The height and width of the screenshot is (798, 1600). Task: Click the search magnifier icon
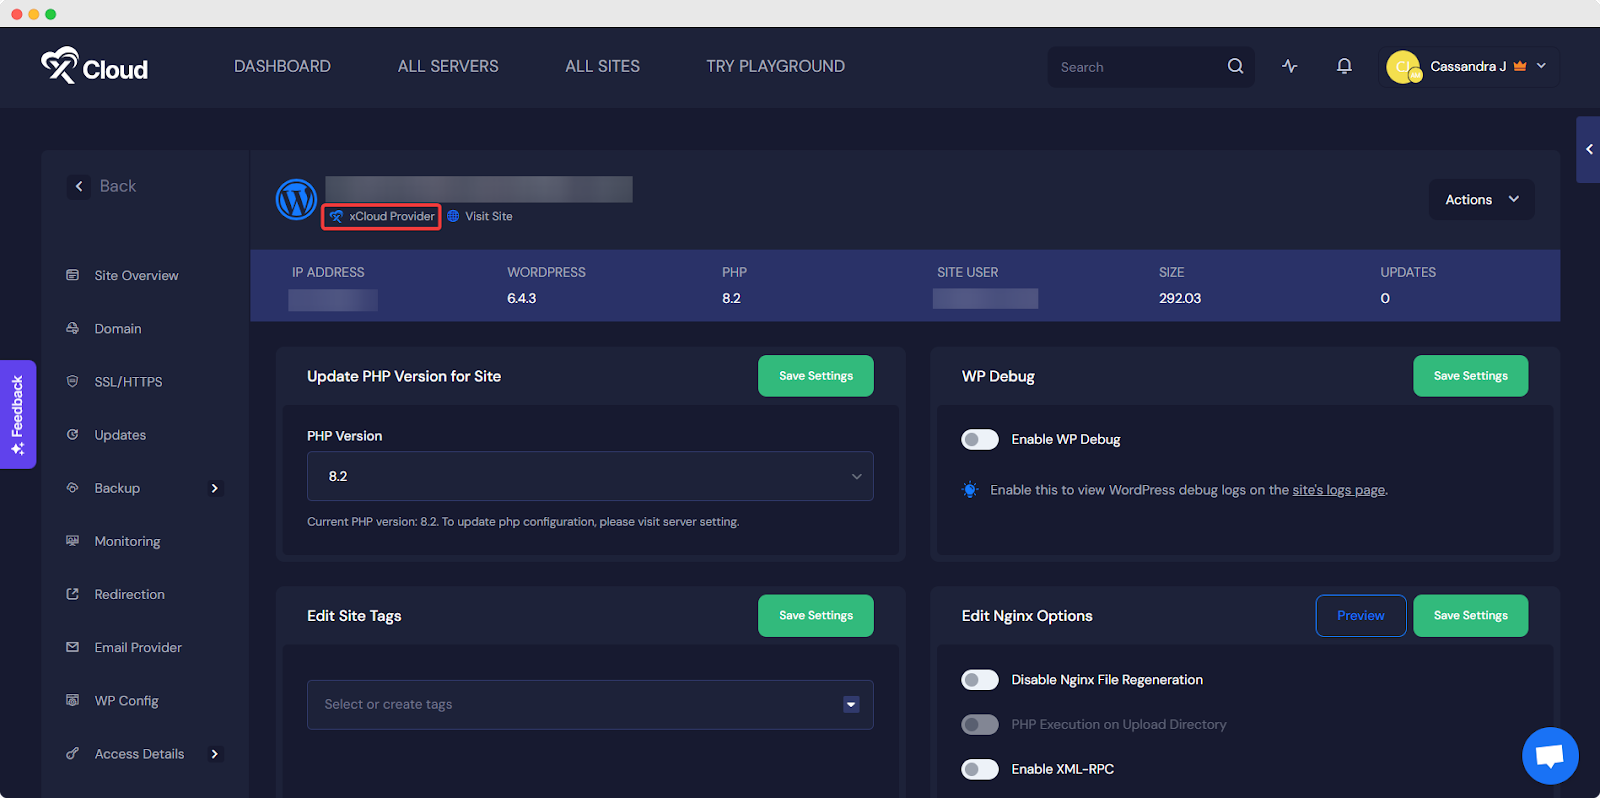coord(1235,66)
